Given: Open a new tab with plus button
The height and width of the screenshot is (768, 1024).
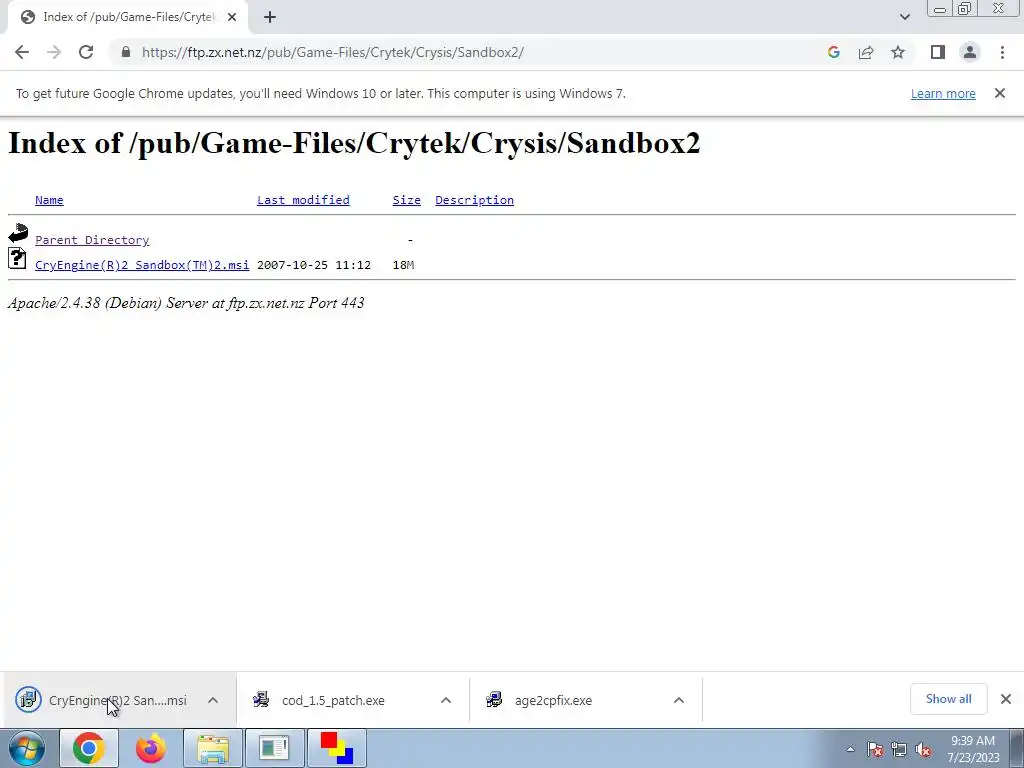Looking at the screenshot, I should [x=270, y=17].
